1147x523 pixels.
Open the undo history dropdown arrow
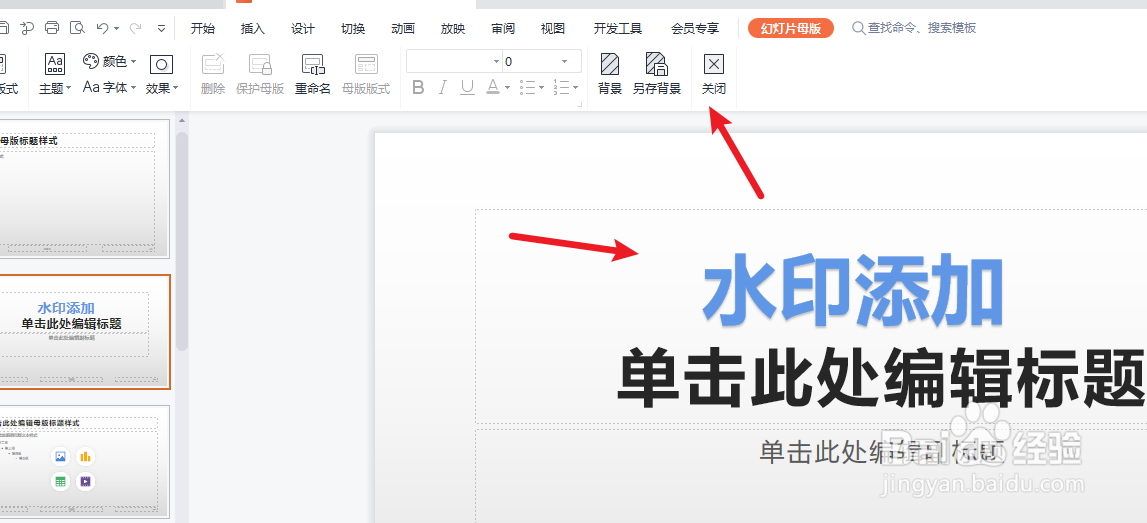(116, 29)
